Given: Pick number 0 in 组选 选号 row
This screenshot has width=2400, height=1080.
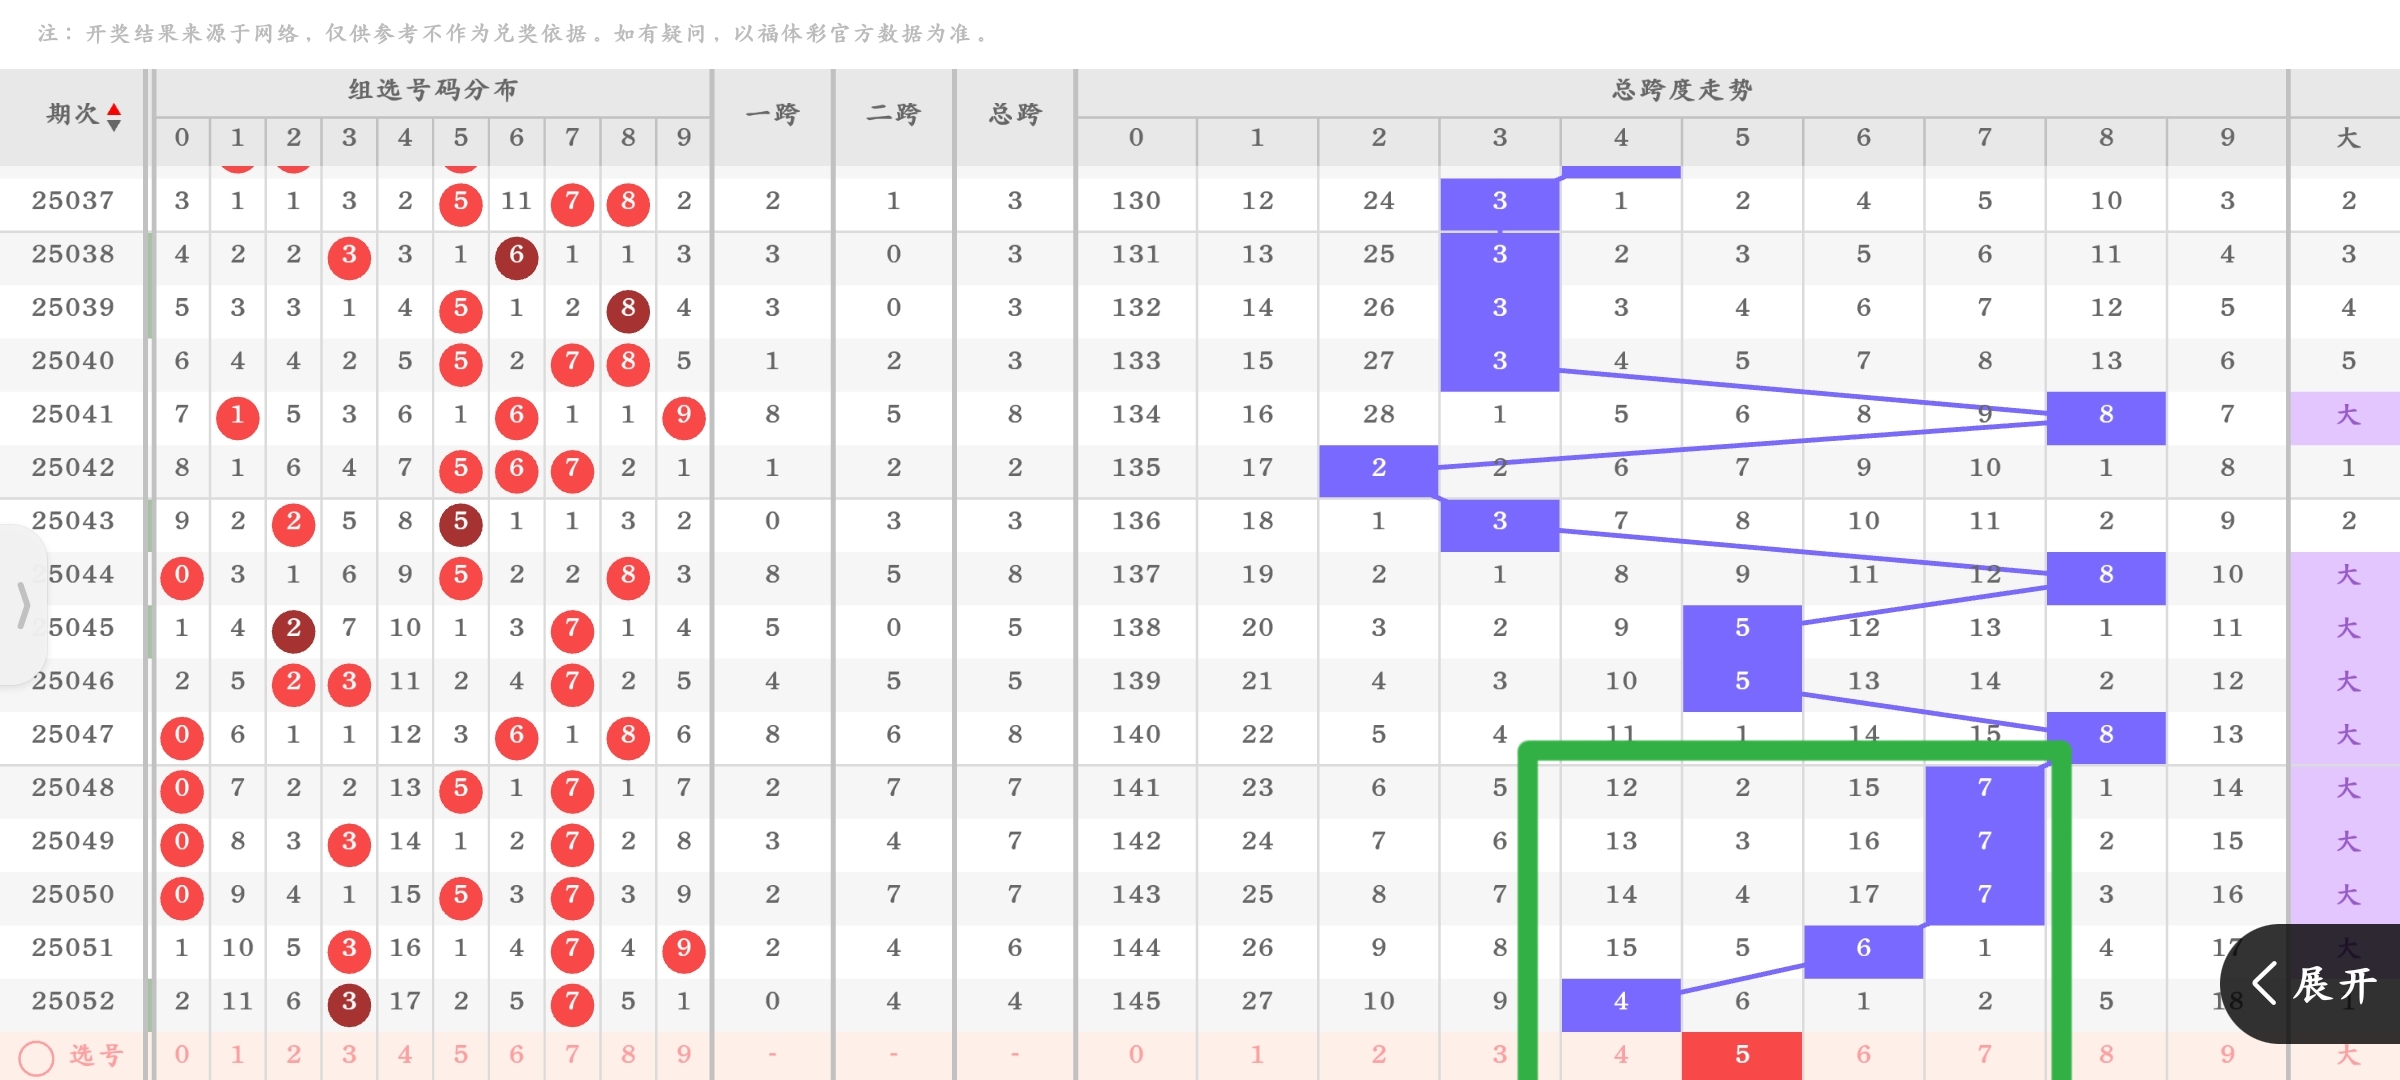Looking at the screenshot, I should click(182, 1054).
